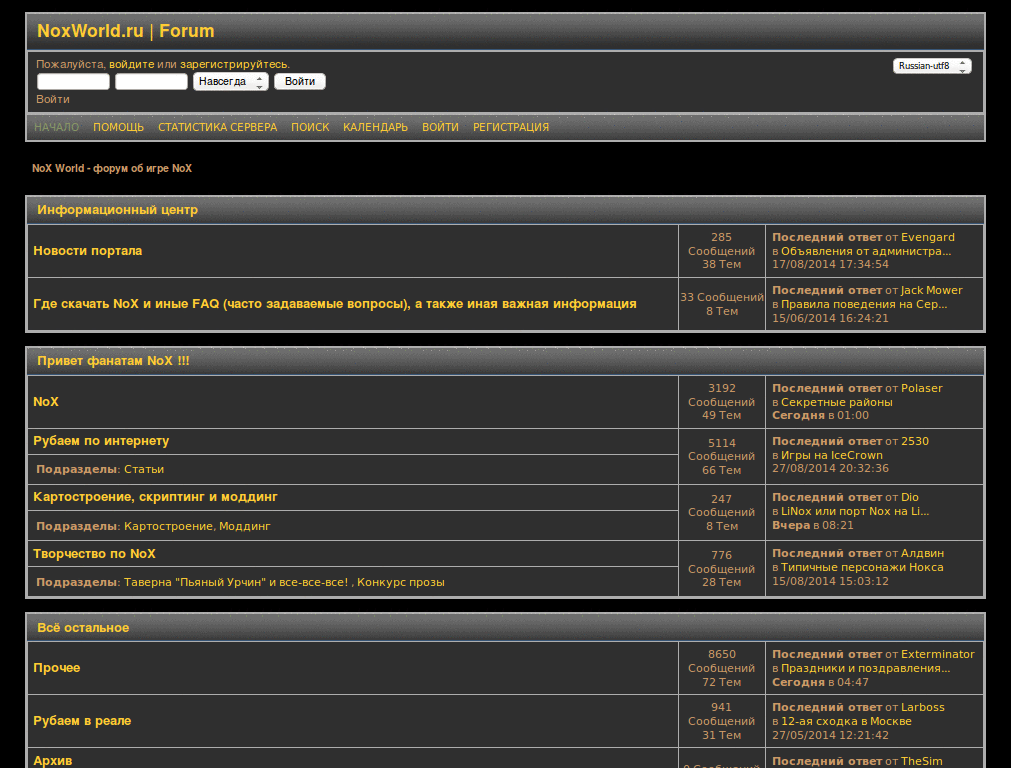Open user profile 'Evengard'

pos(927,237)
